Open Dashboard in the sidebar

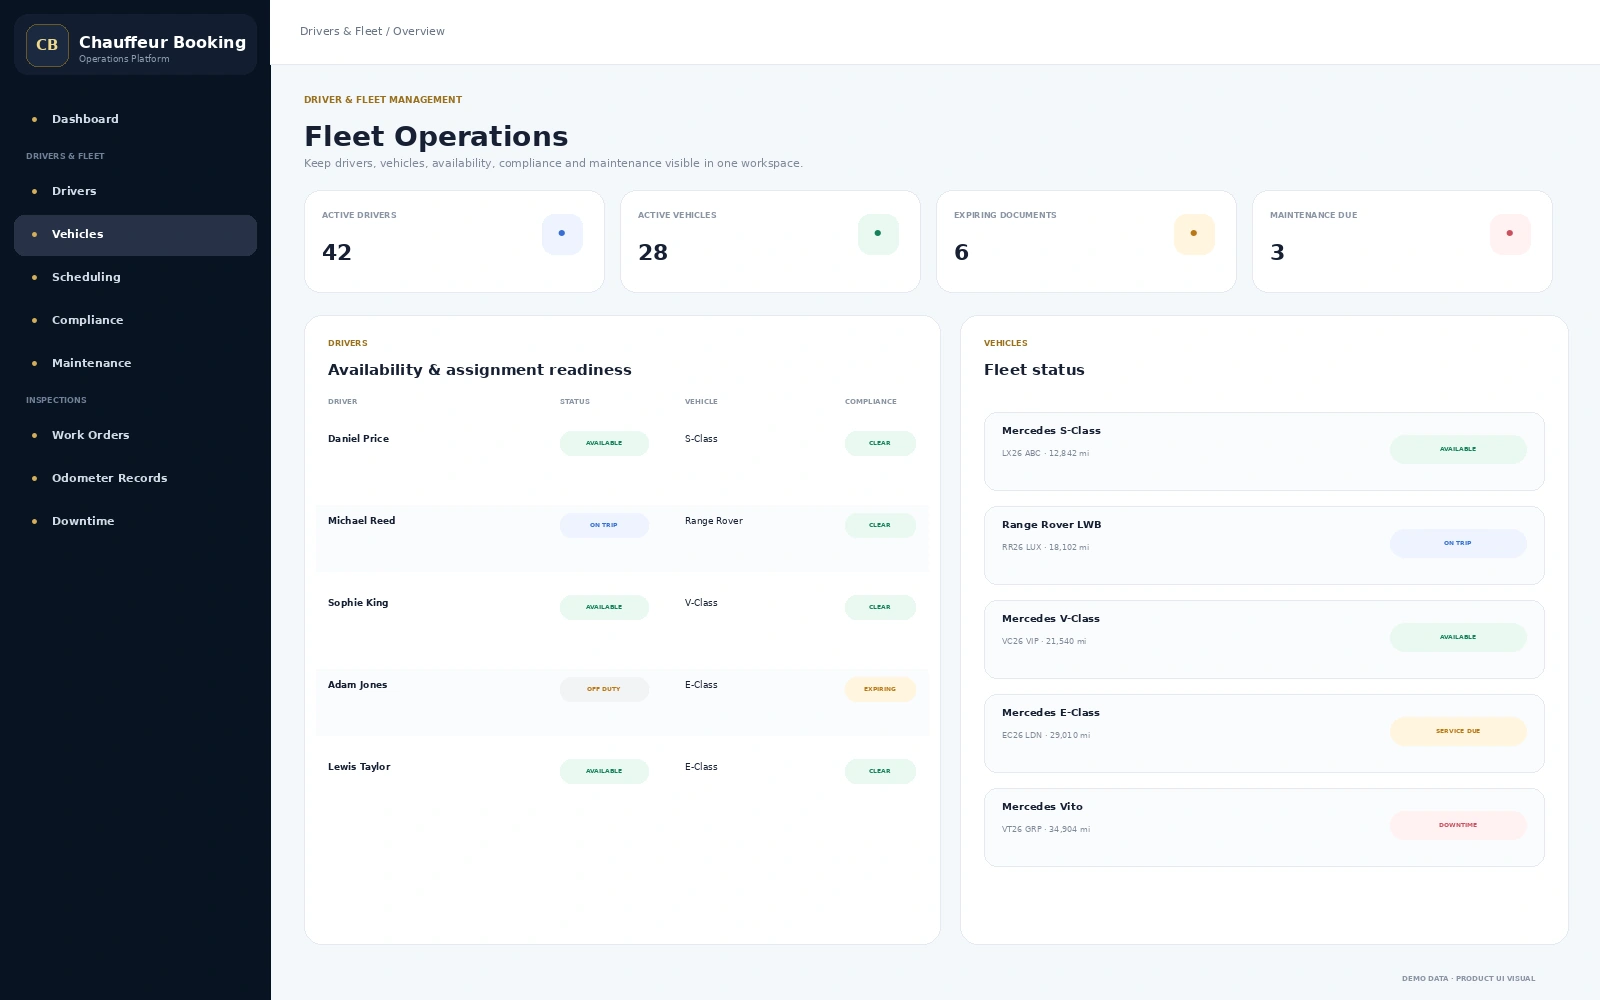tap(135, 119)
